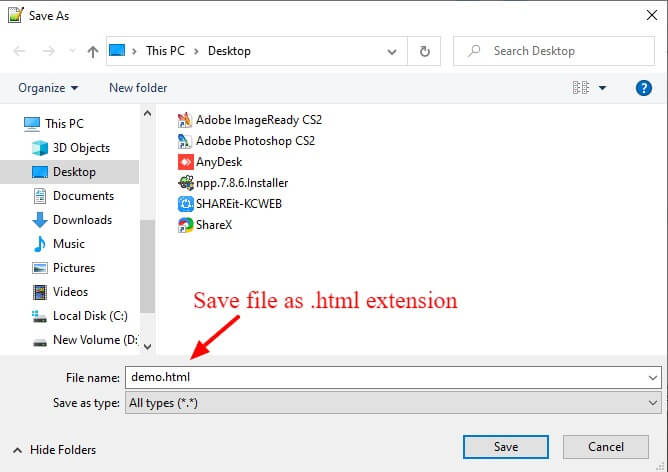This screenshot has height=472, width=668.
Task: Click the Downloads arrow icon
Action: coord(40,220)
